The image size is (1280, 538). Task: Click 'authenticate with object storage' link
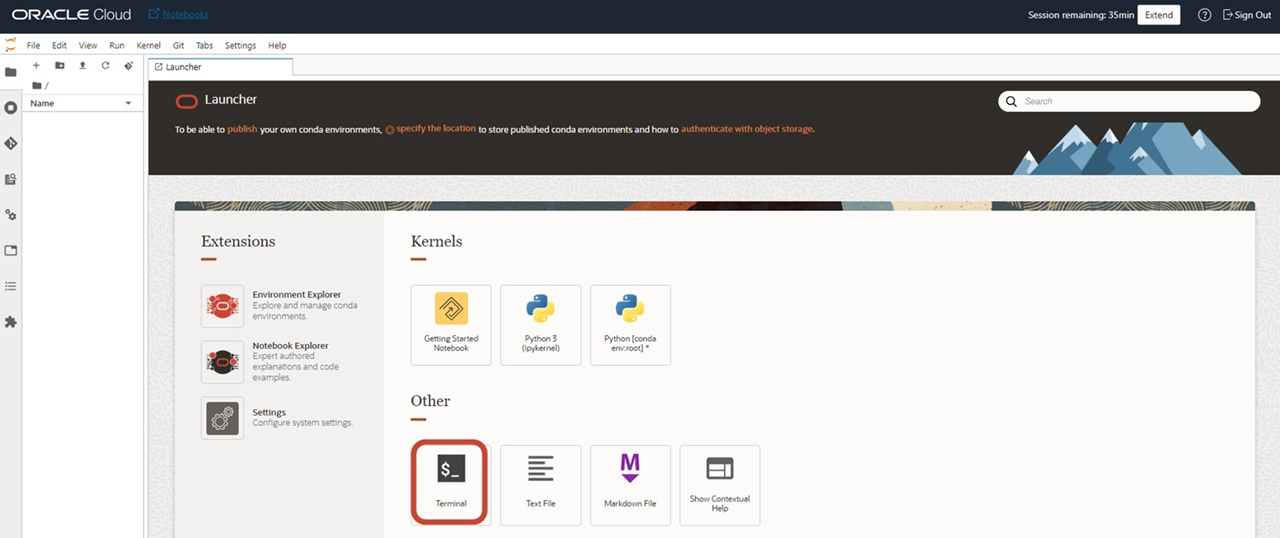point(748,129)
